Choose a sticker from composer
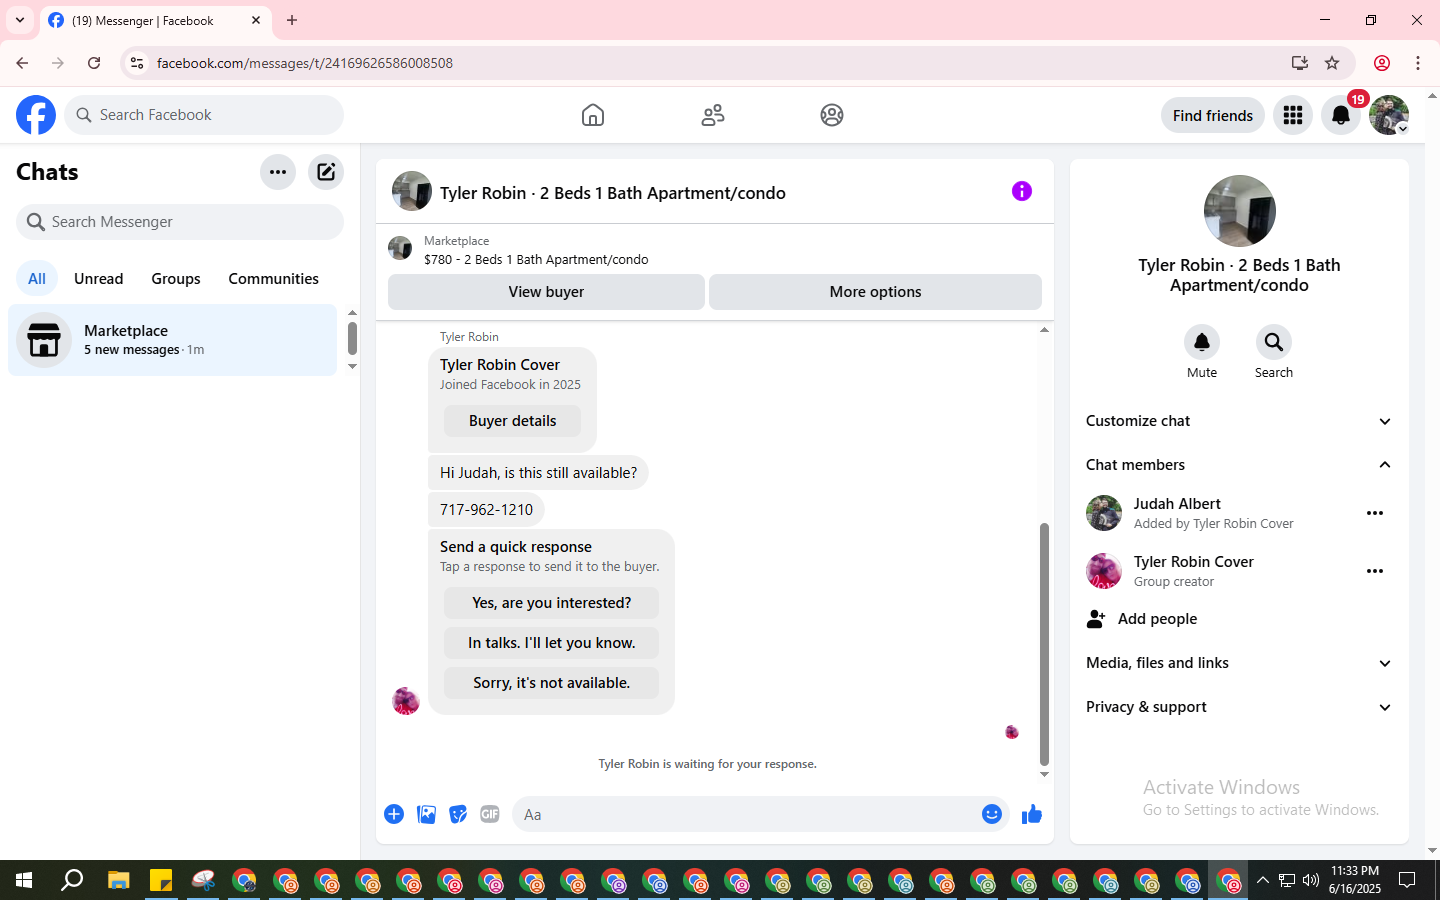The width and height of the screenshot is (1440, 900). [x=458, y=814]
